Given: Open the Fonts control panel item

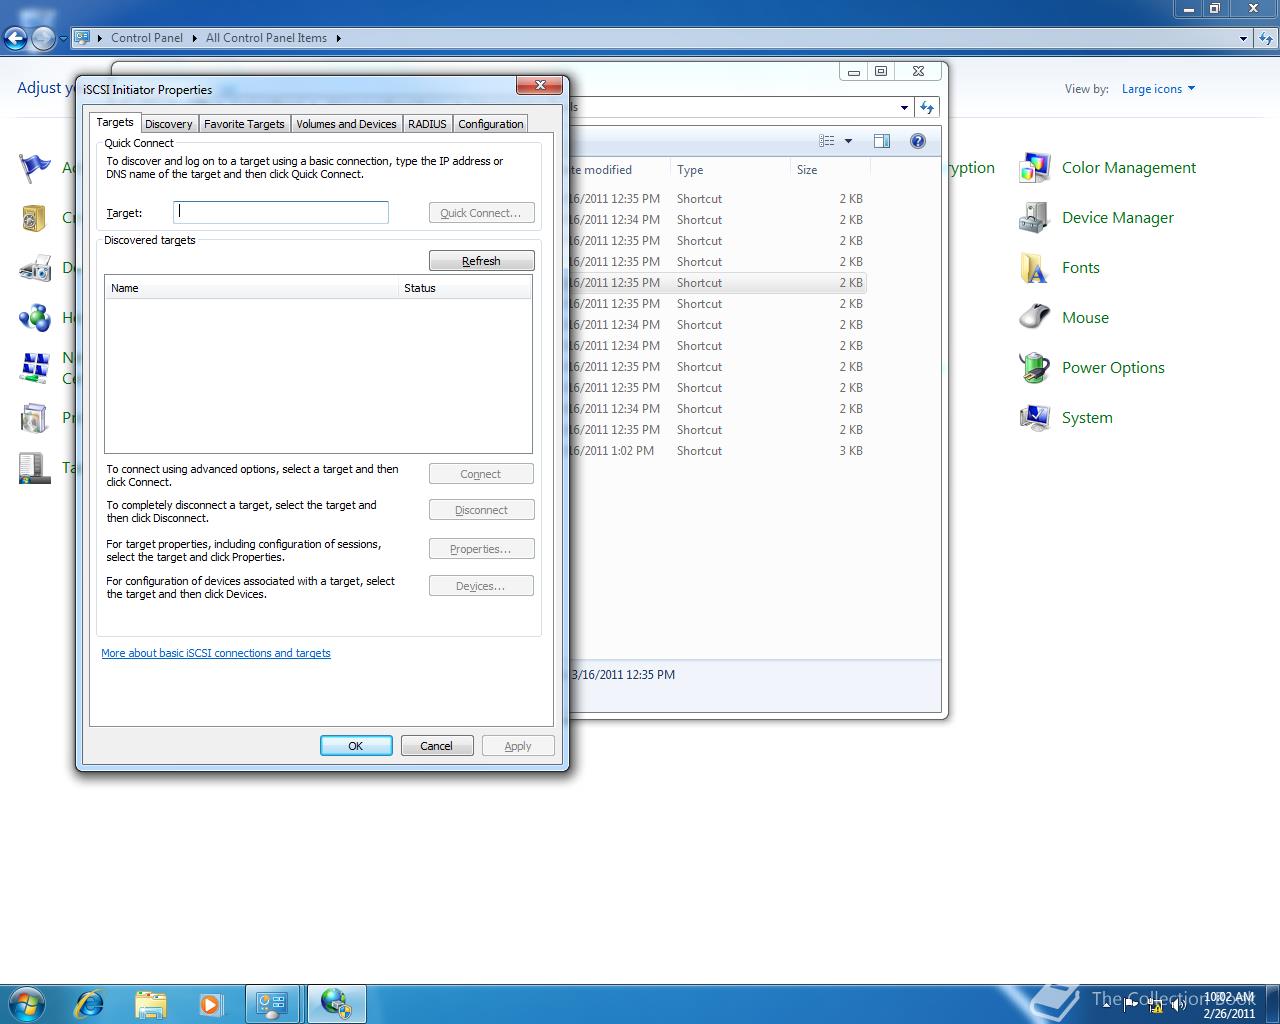Looking at the screenshot, I should click(x=1060, y=268).
